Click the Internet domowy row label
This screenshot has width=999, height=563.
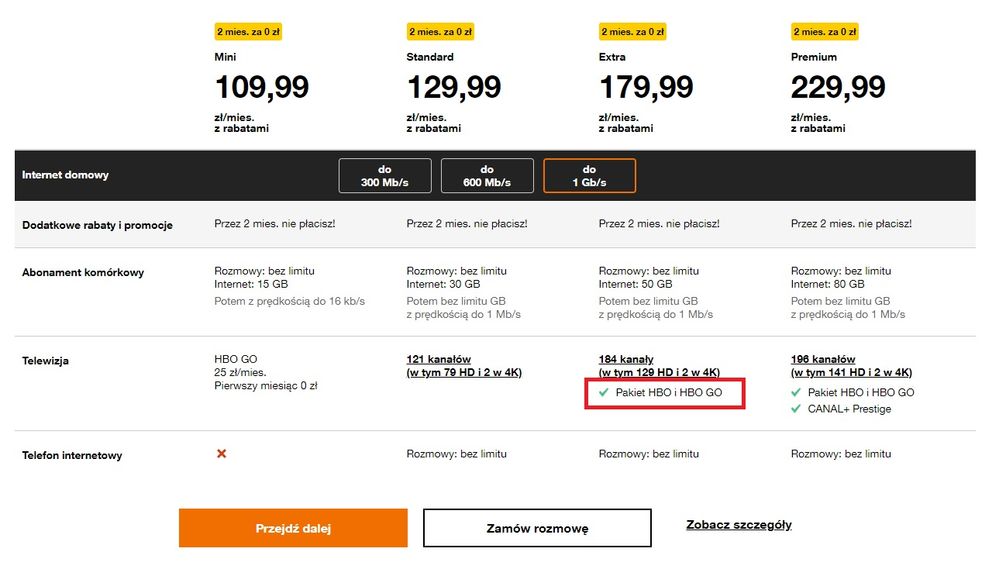[65, 175]
